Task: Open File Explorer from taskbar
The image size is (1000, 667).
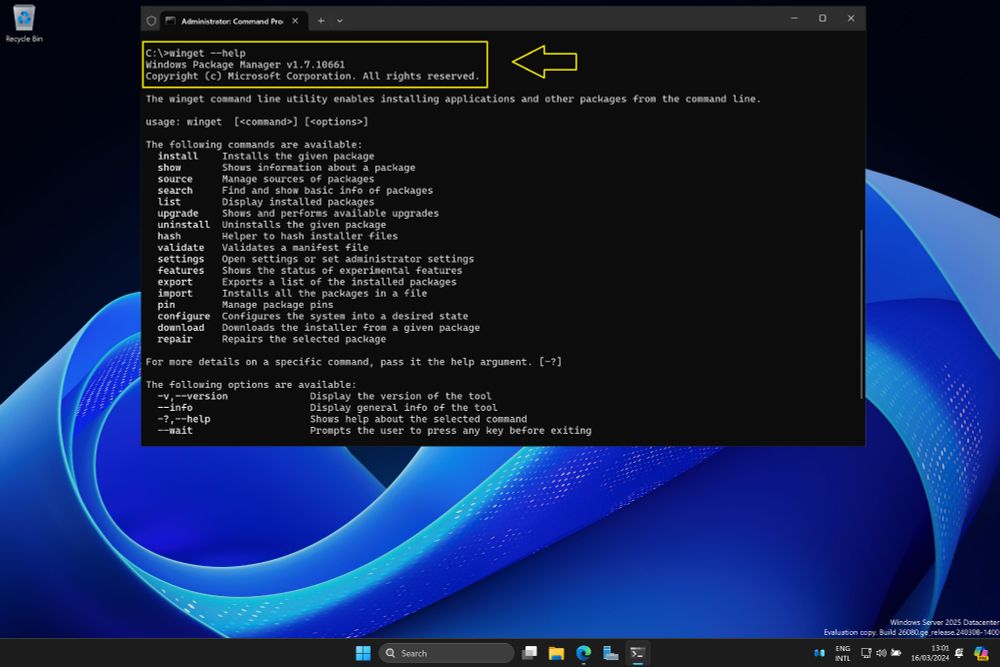Action: pos(556,653)
